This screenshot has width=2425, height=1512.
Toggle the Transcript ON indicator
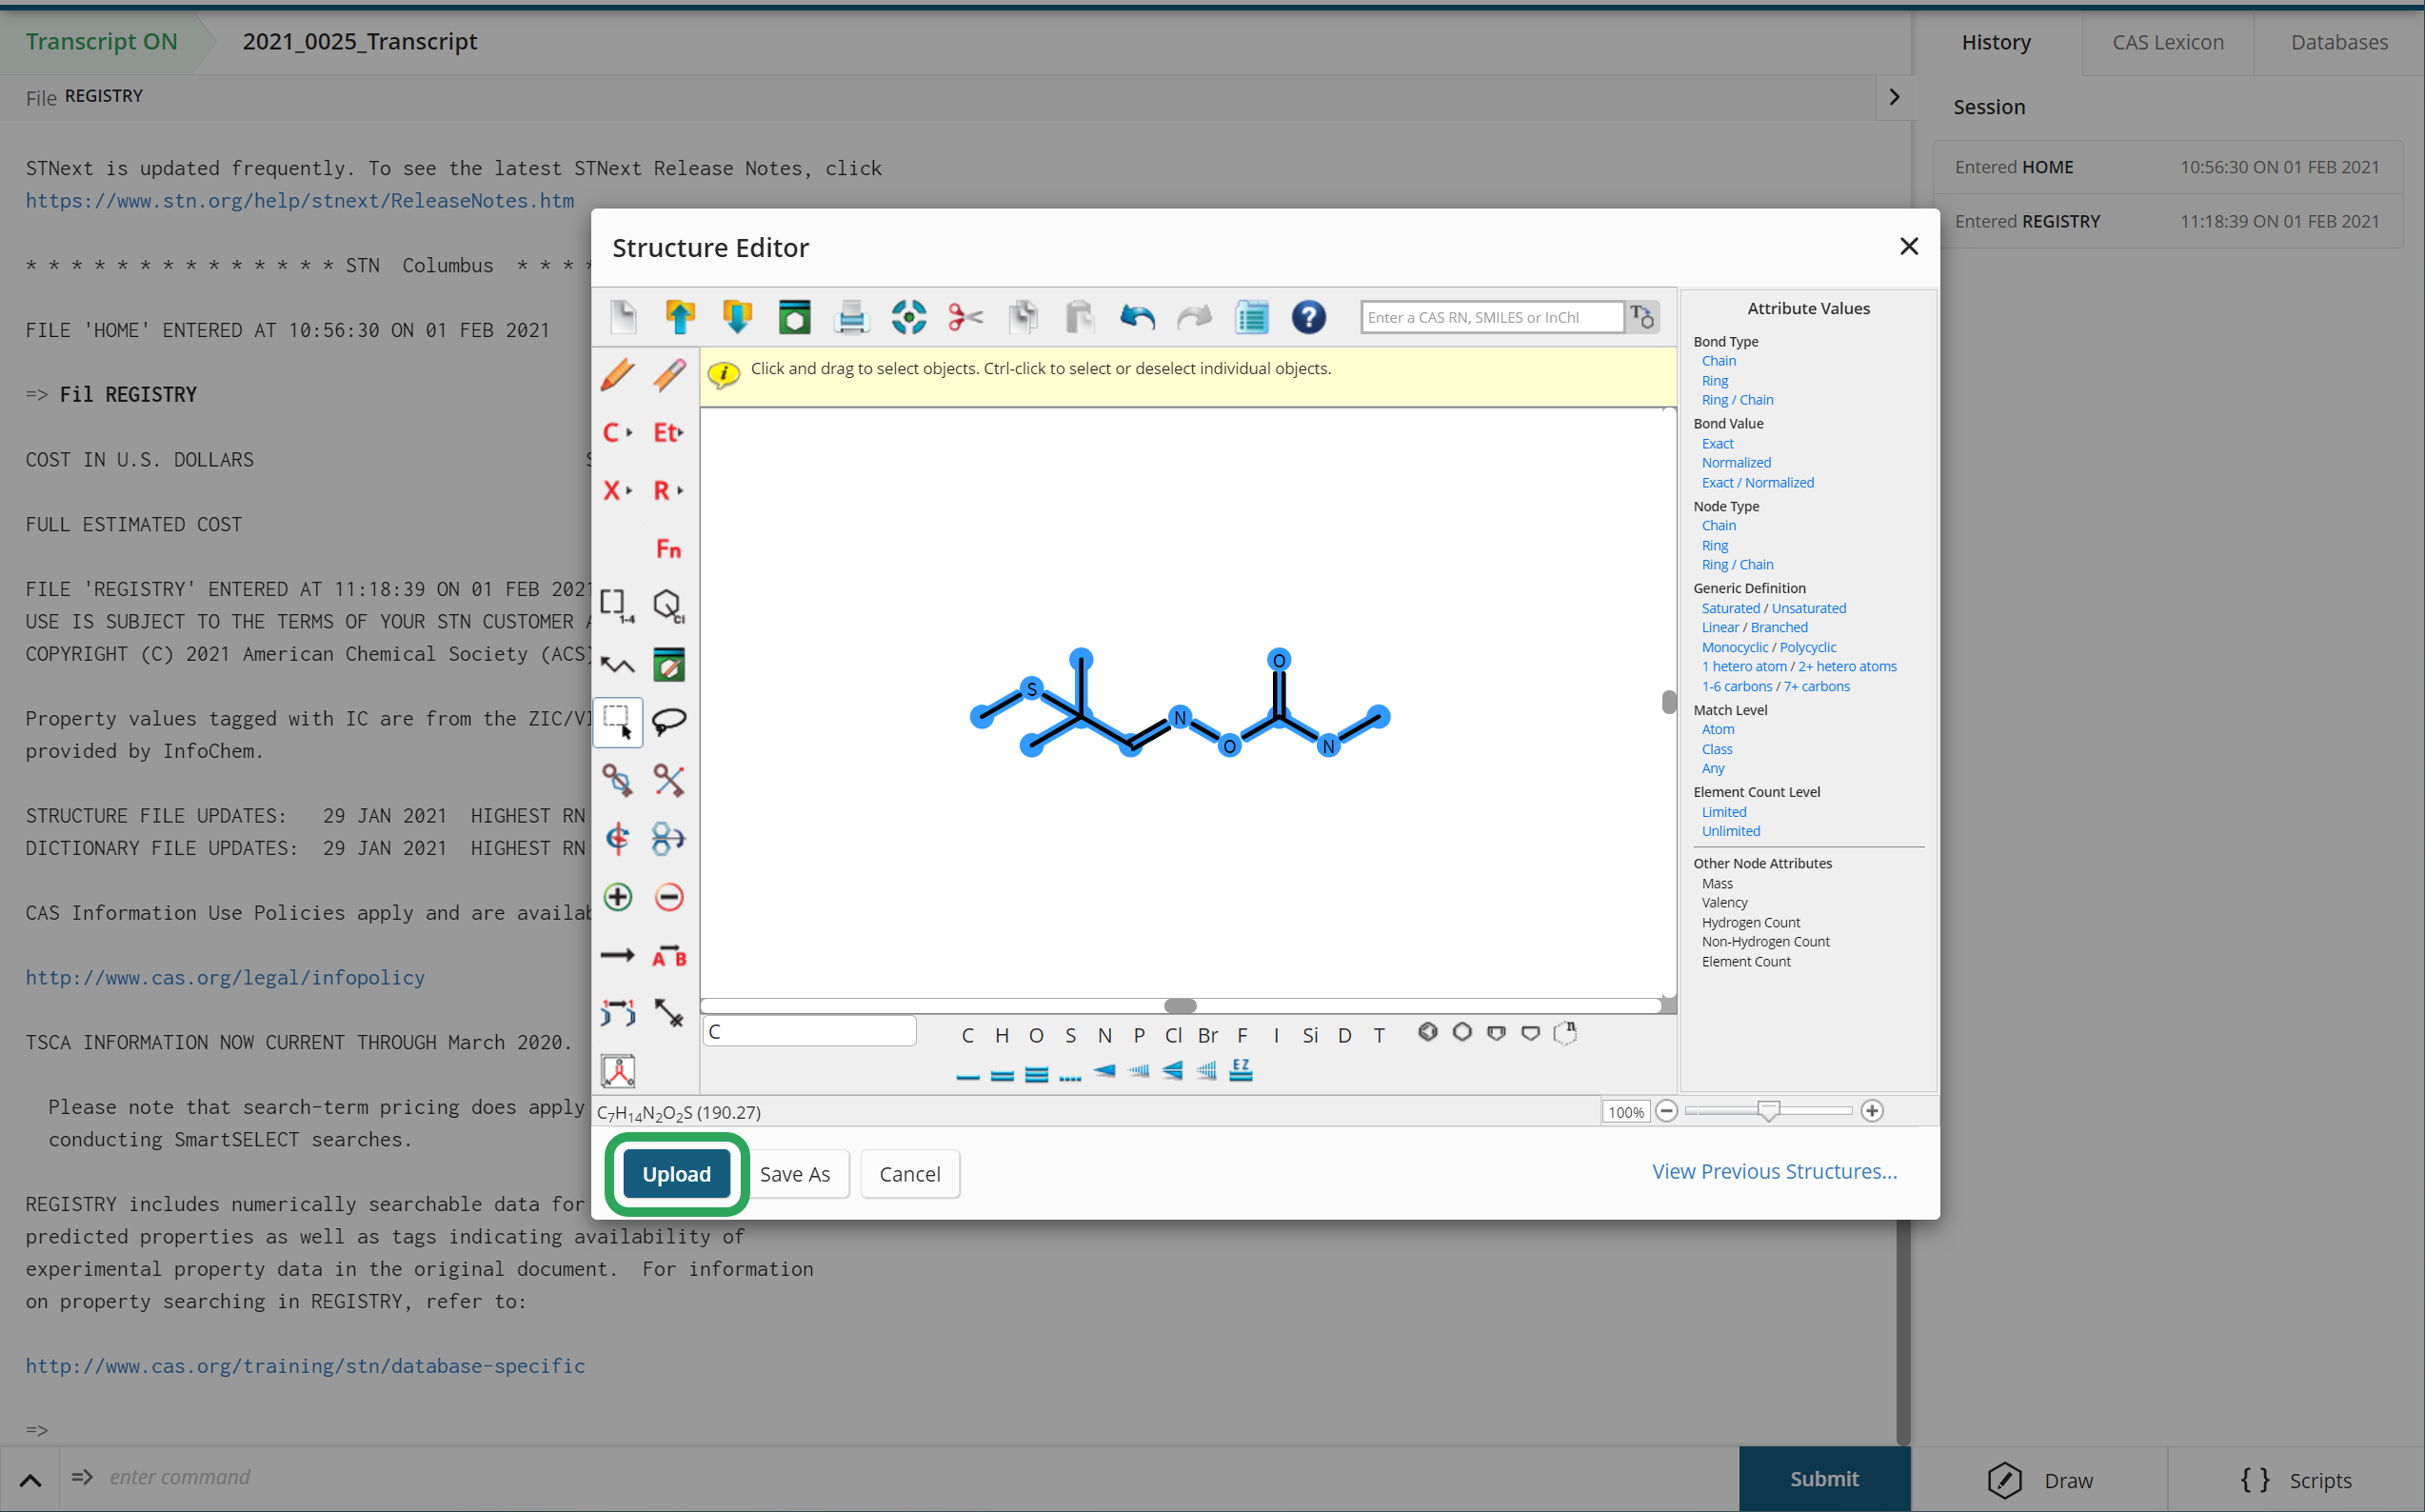coord(101,41)
